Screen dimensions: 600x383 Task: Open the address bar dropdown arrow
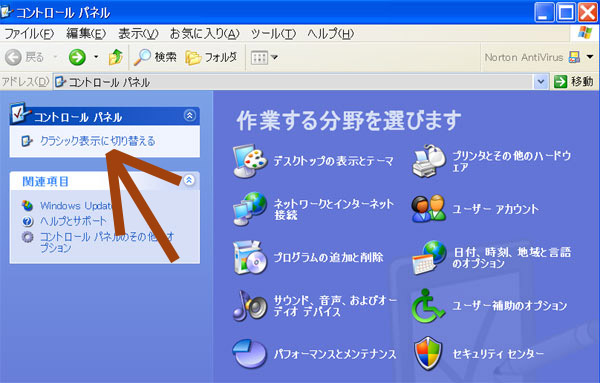click(x=541, y=81)
